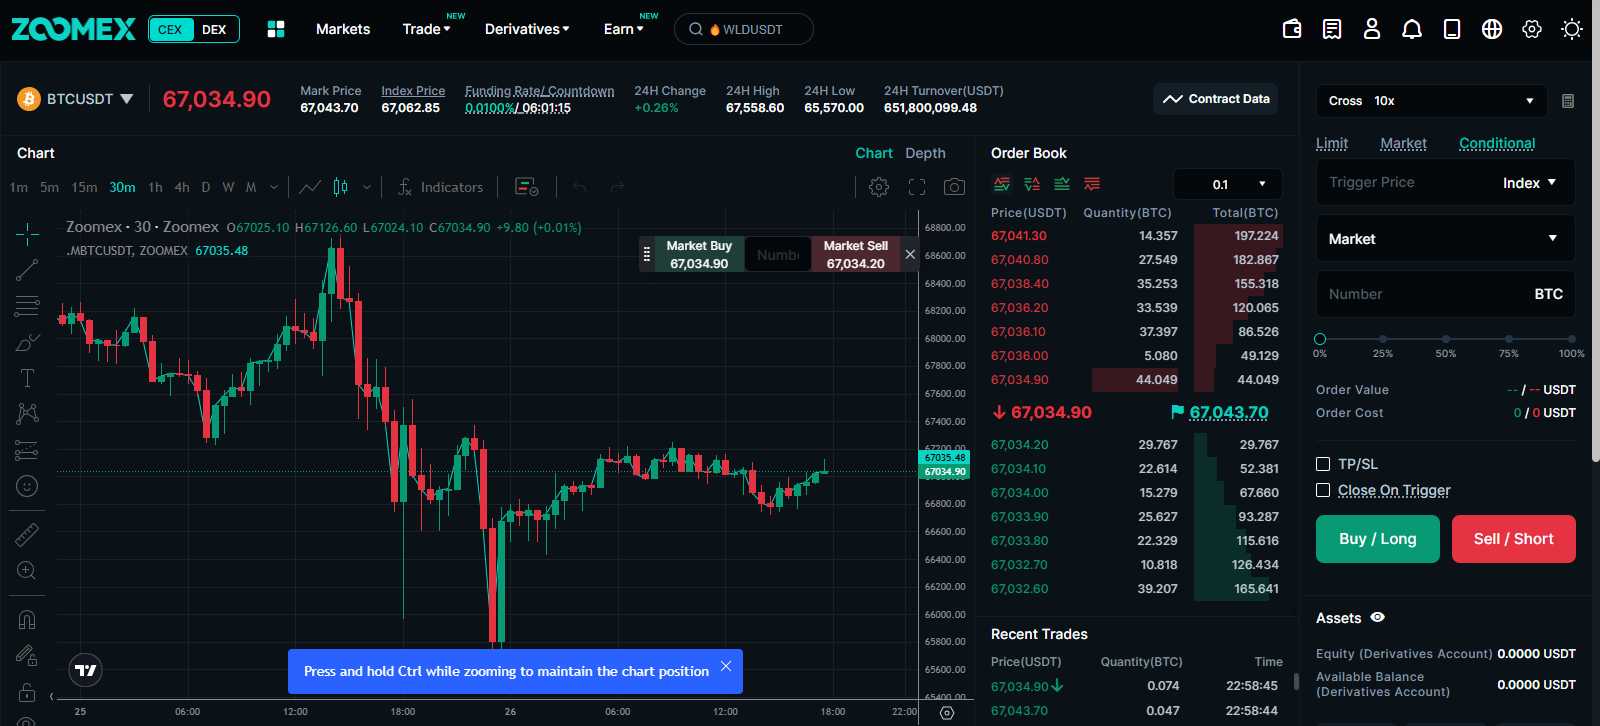Select the candlestick chart type icon

pos(341,187)
